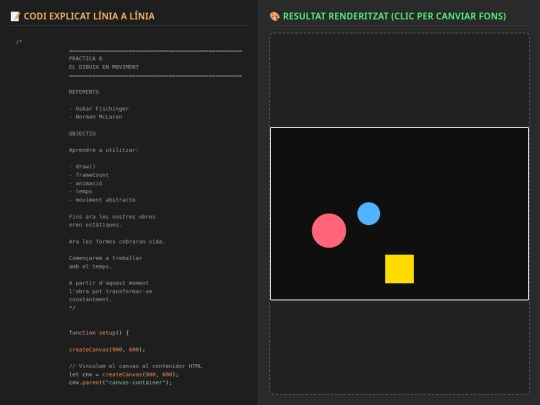Click the closing '*/' comment marker
Screen dimensions: 540x405
(72, 308)
